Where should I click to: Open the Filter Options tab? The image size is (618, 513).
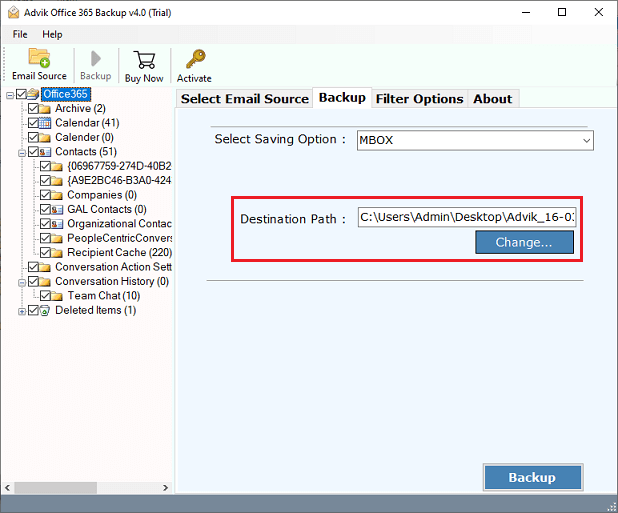(419, 99)
